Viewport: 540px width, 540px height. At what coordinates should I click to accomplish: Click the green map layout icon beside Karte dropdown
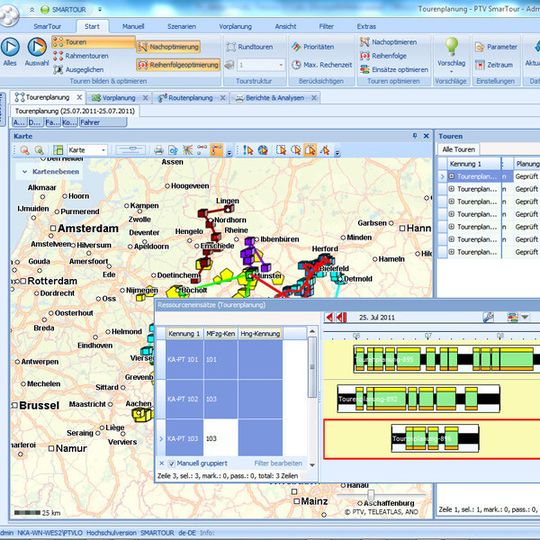tap(58, 150)
